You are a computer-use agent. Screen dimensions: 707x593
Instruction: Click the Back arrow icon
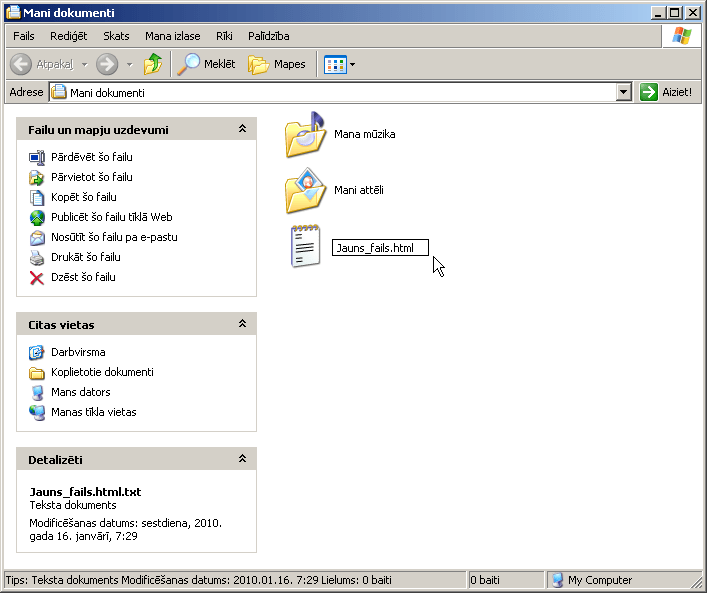tap(21, 64)
